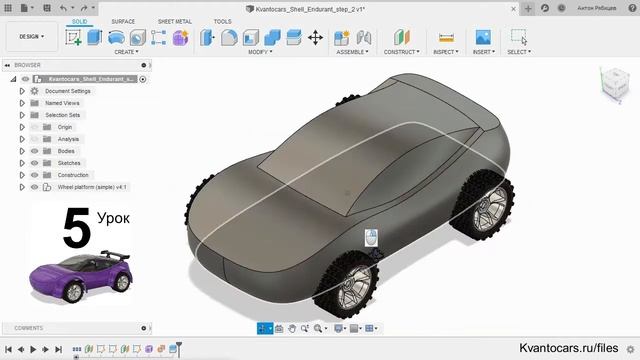
Task: Expand the Bodies folder
Action: [22, 151]
